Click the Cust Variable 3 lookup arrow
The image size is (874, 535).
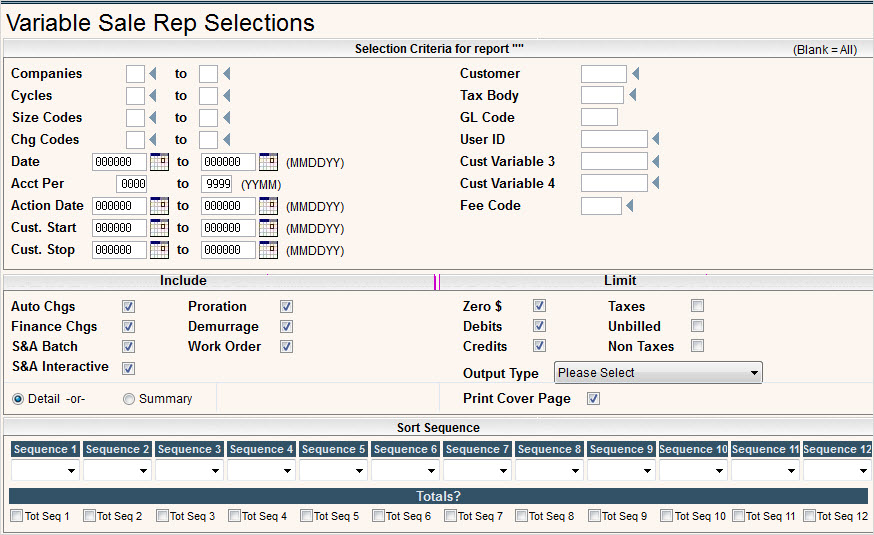click(656, 161)
